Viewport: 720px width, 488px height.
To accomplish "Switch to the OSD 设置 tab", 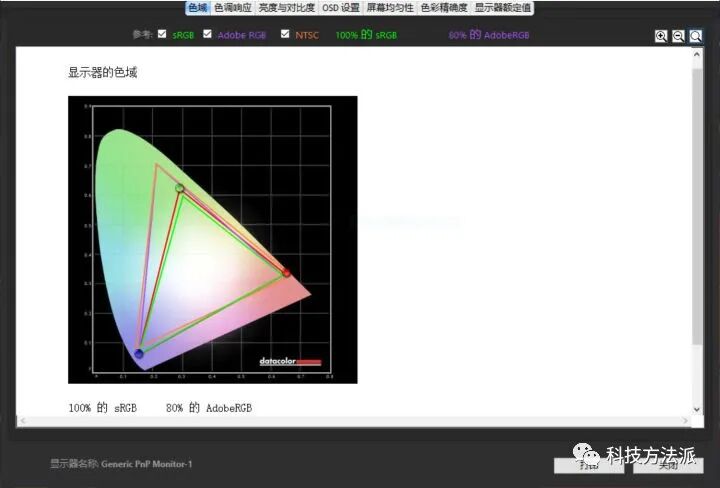I will click(x=341, y=8).
